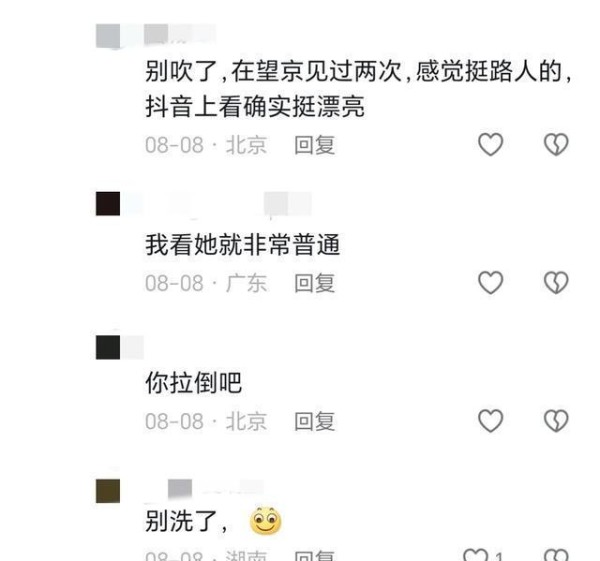
Task: Reply to the 别吹了 comment from 北京
Action: click(x=315, y=145)
